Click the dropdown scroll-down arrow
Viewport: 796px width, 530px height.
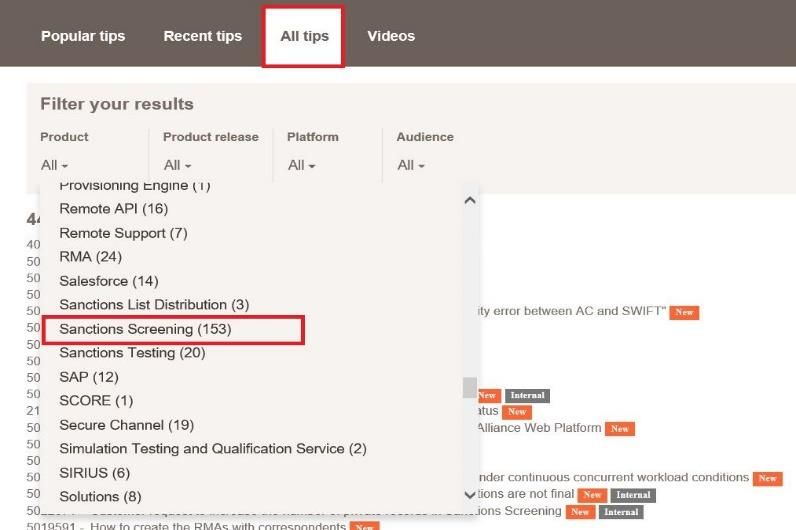click(x=470, y=494)
